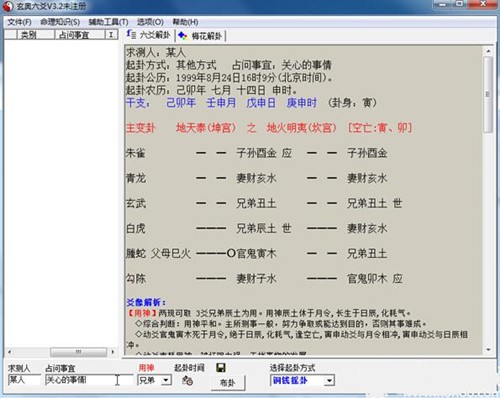
Task: Open the 帮助(H) menu
Action: pyautogui.click(x=185, y=22)
